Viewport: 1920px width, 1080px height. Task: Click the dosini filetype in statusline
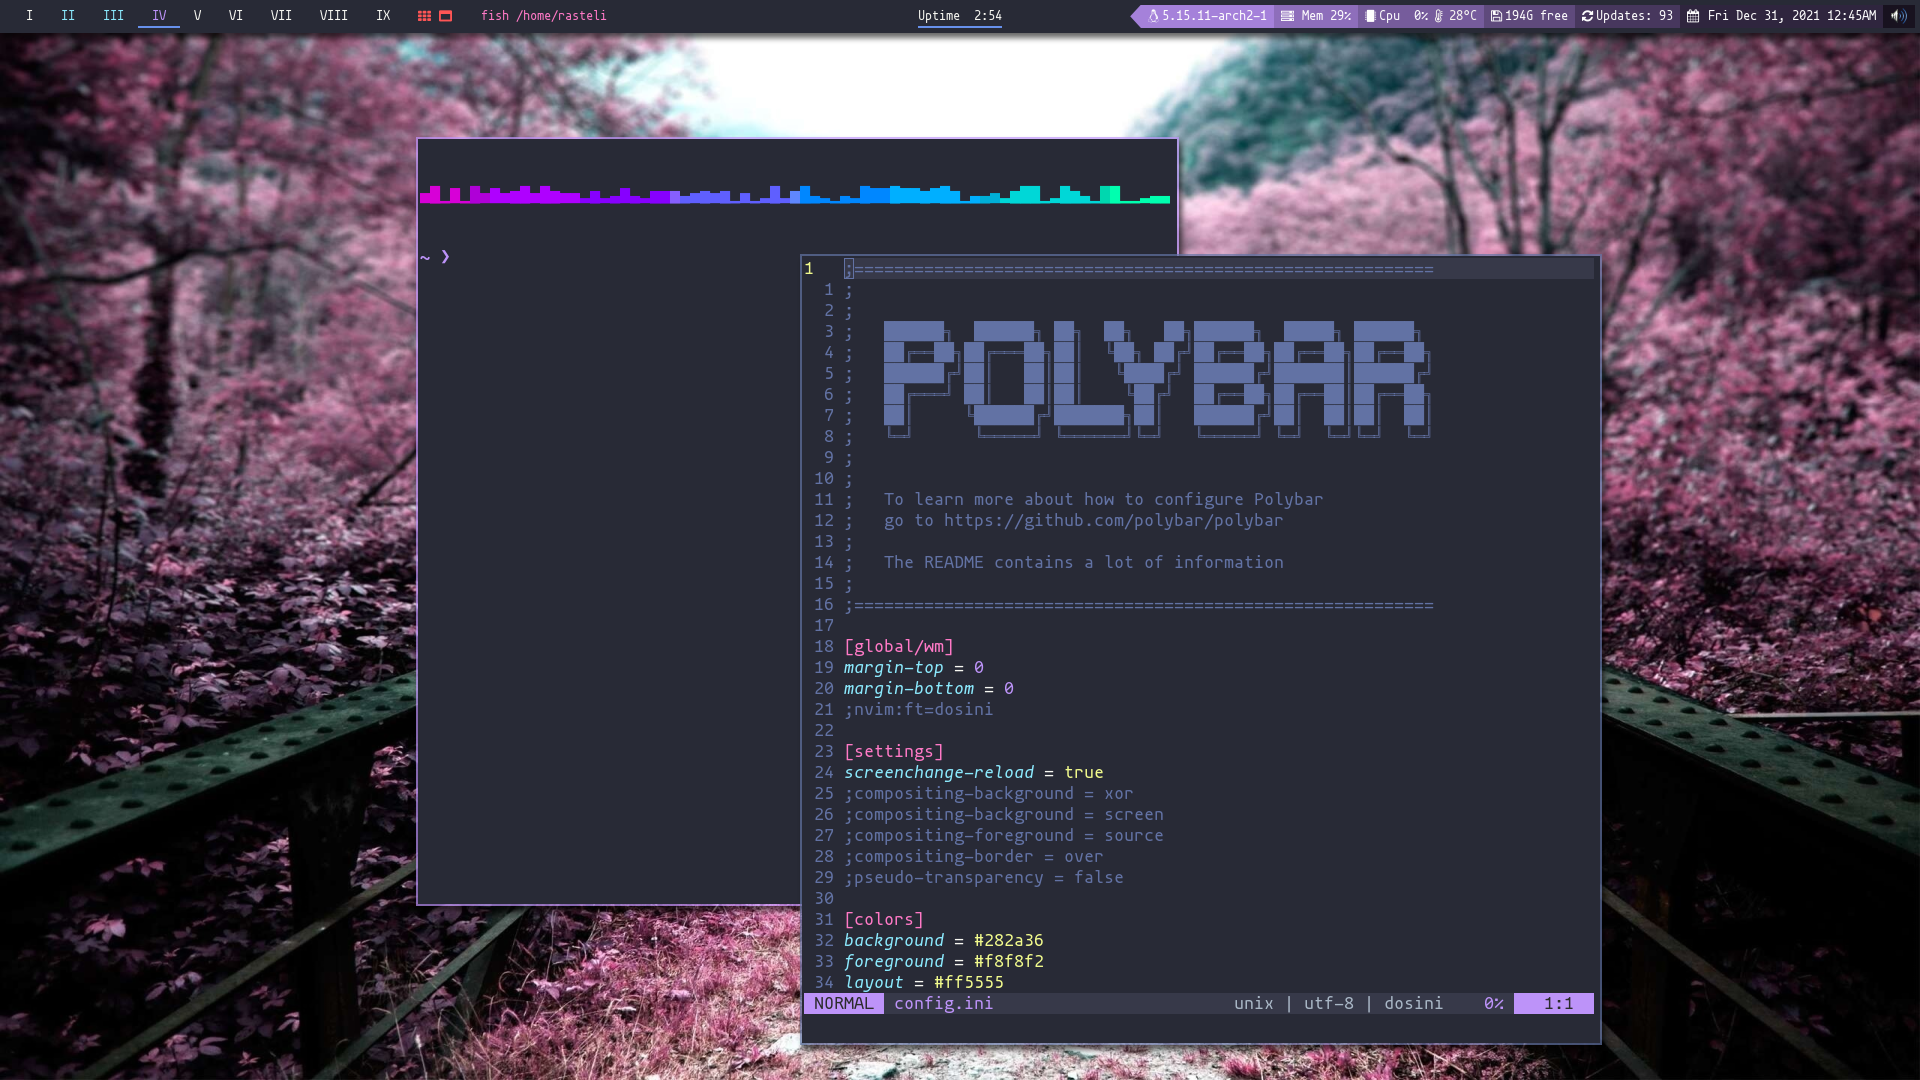click(x=1414, y=1004)
